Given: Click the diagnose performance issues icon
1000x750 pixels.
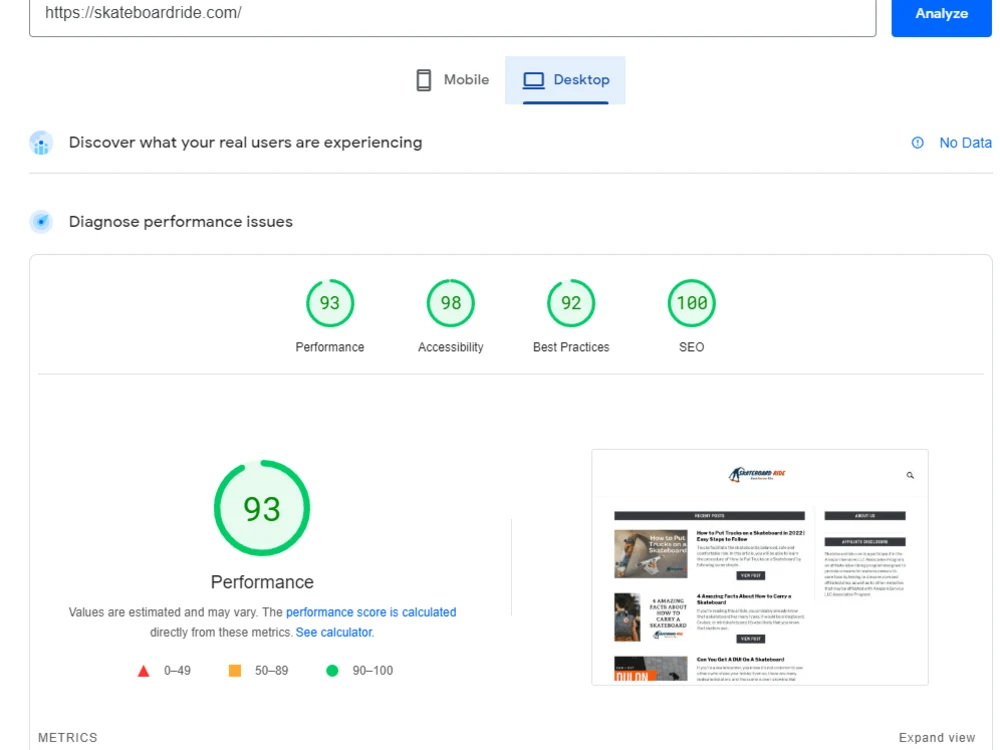Looking at the screenshot, I should pos(41,222).
